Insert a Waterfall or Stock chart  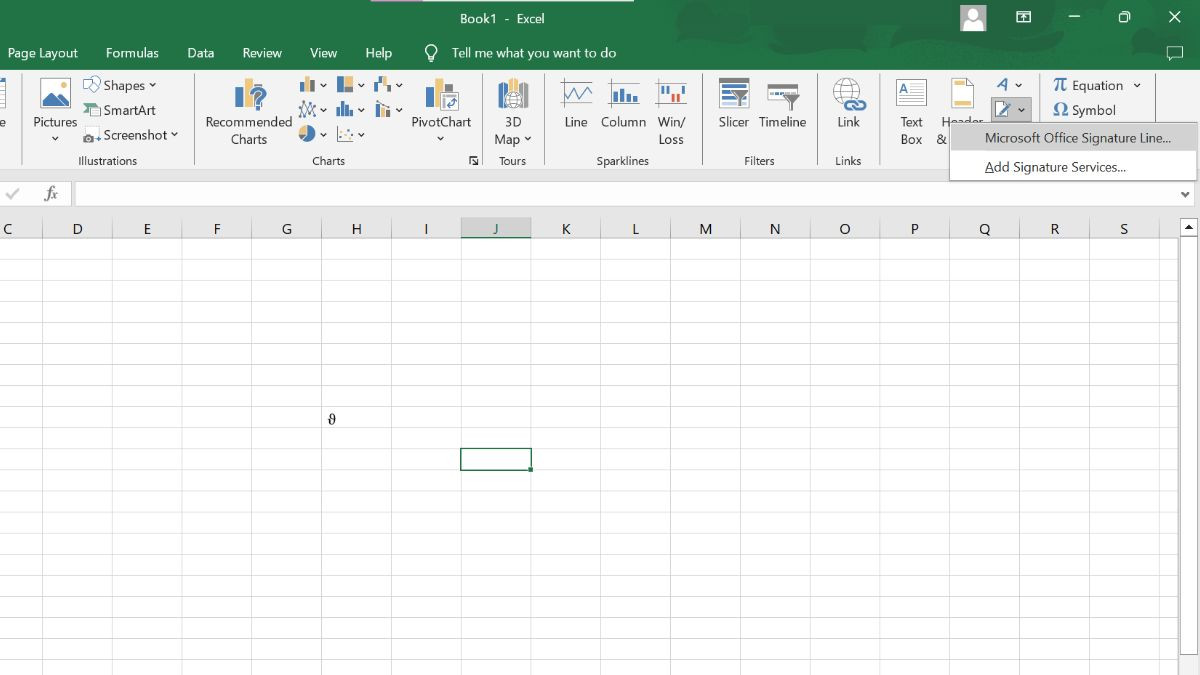(x=388, y=85)
